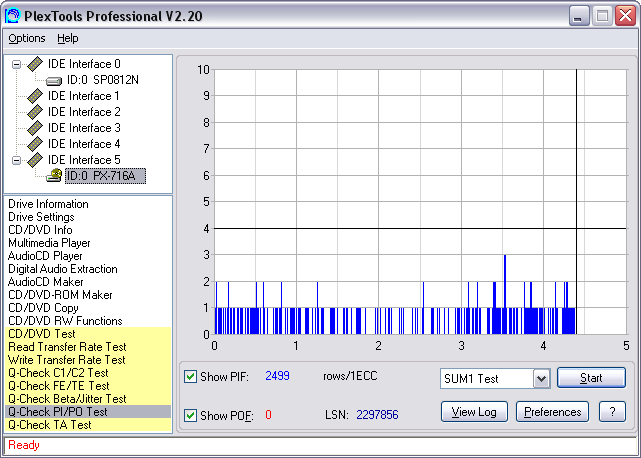Open CD/DVD Copy
This screenshot has height=458, width=641.
43,308
